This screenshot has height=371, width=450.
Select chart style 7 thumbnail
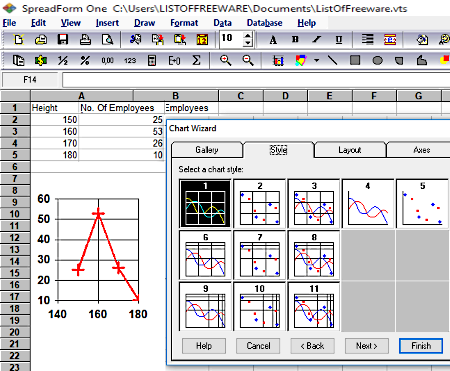click(x=260, y=255)
